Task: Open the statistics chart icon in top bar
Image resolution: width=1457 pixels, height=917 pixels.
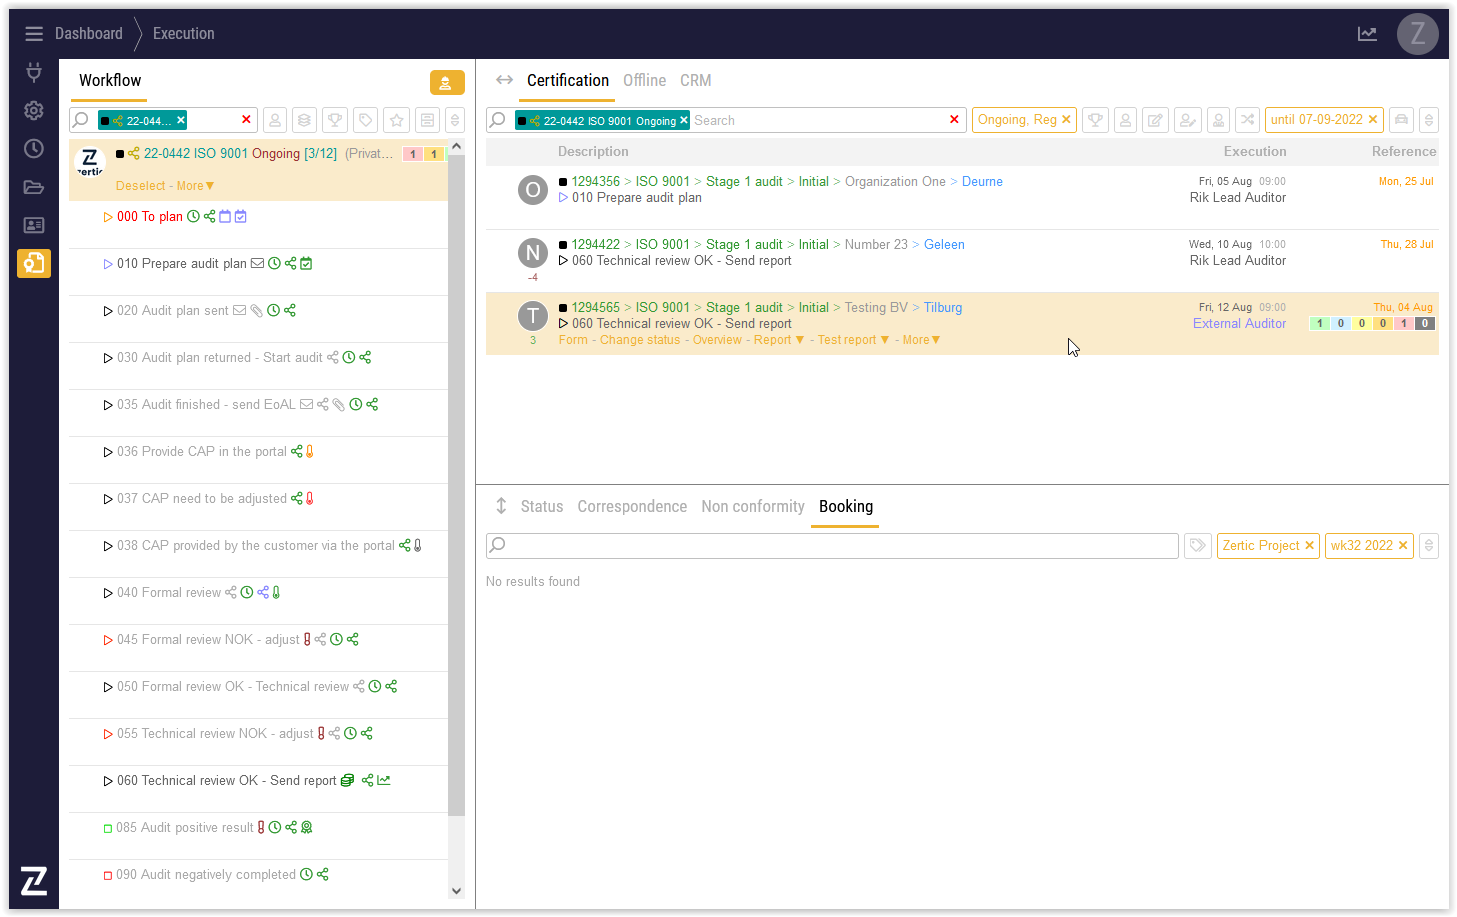Action: click(1367, 34)
